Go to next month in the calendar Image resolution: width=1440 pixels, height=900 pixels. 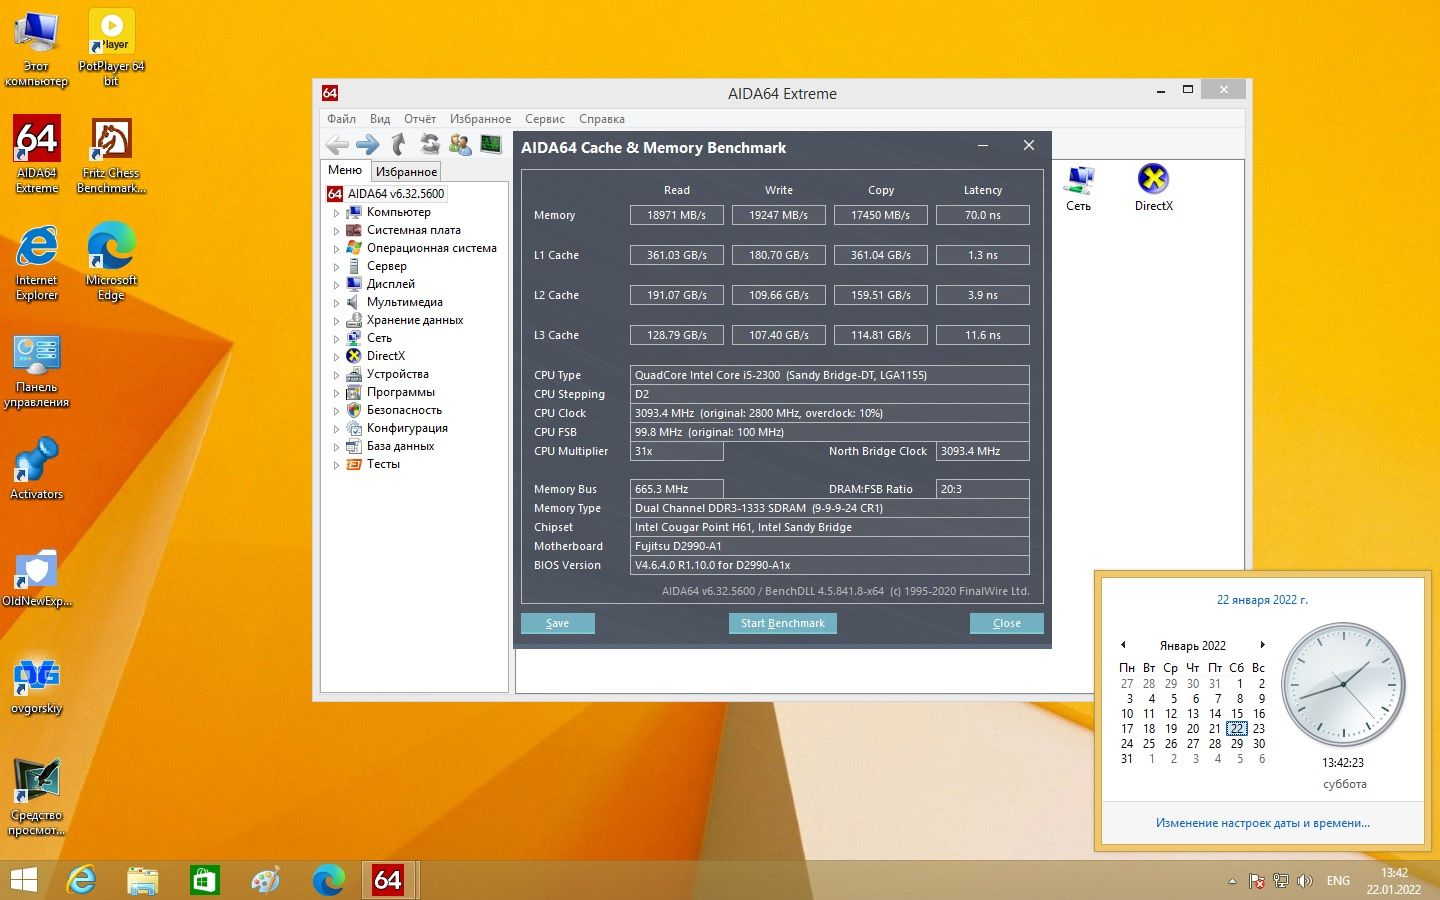(1263, 645)
